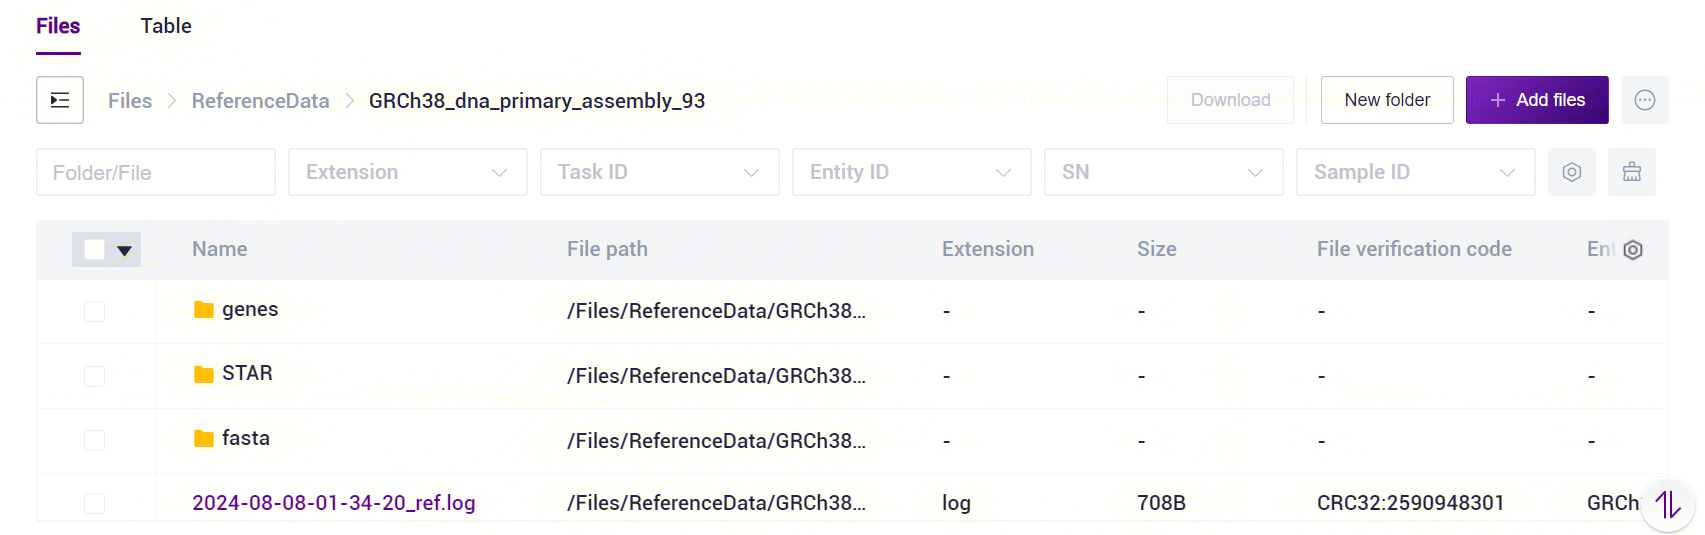
Task: Tick the select-all header checkbox
Action: click(95, 250)
